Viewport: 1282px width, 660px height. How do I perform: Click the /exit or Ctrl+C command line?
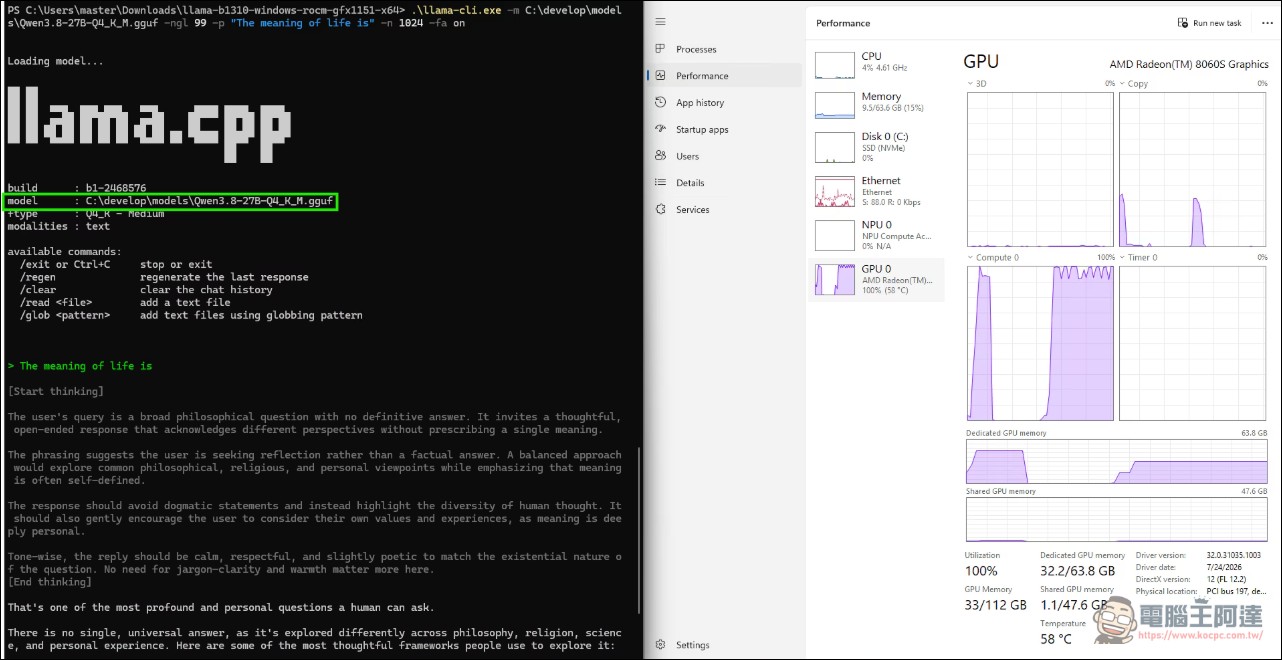116,265
